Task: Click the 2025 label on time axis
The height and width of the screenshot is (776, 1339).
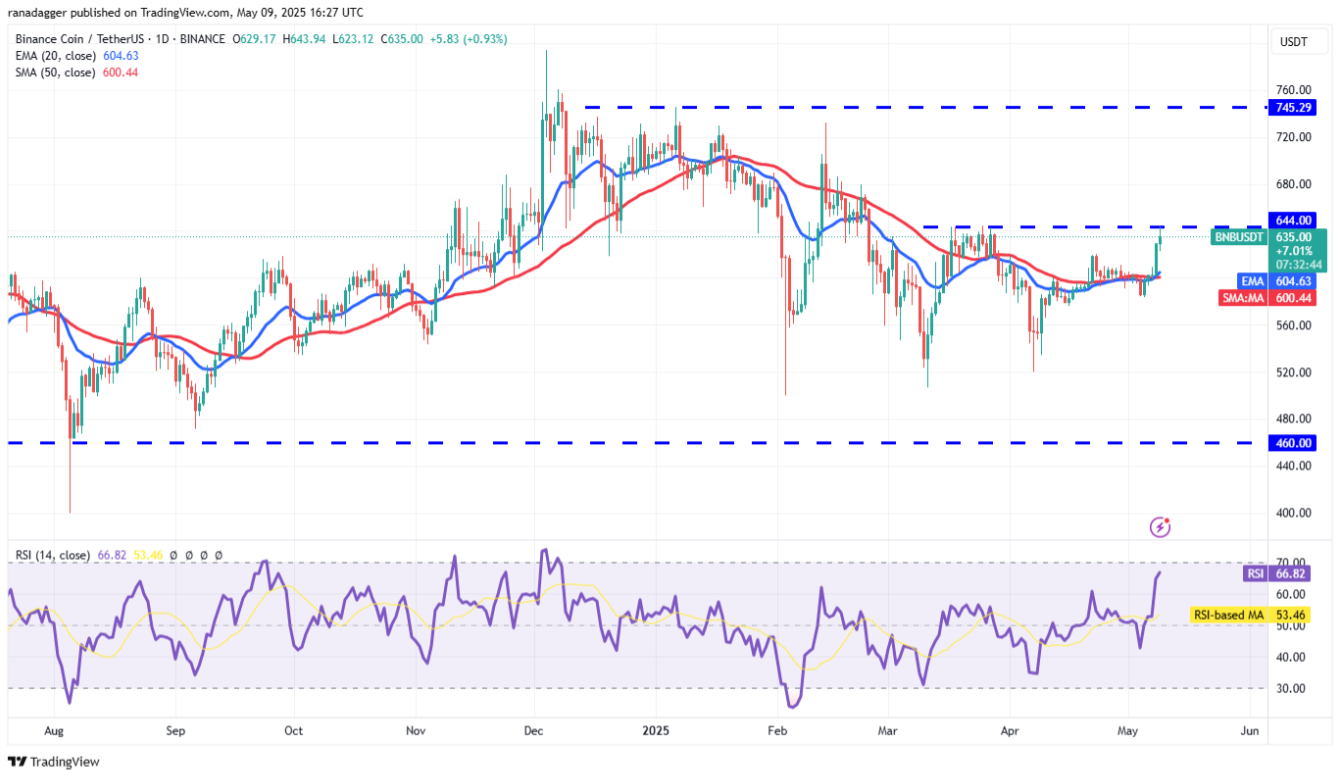Action: coord(655,730)
